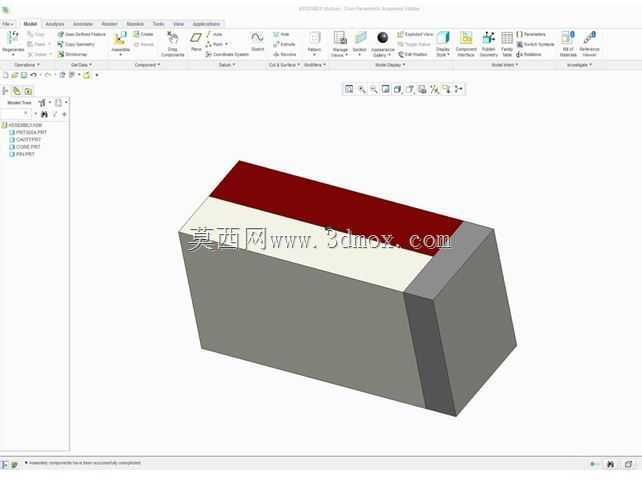Viewport: 642px width, 481px height.
Task: Expand the Model Display group dropdown
Action: click(x=390, y=65)
